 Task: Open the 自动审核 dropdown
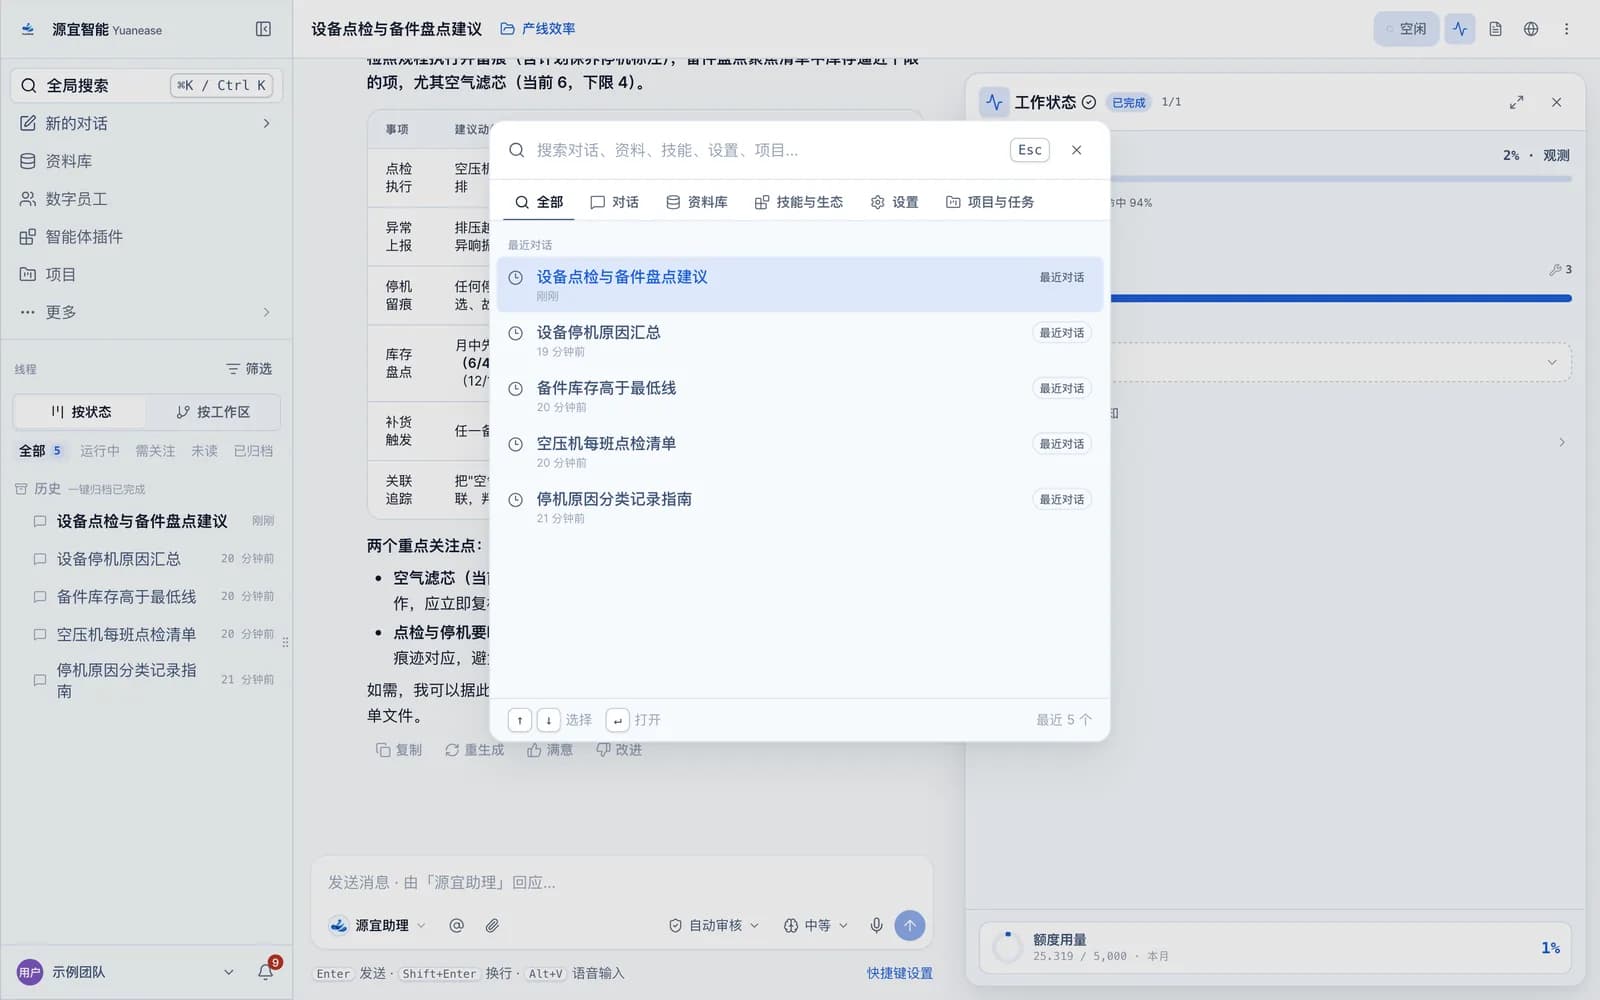point(714,926)
